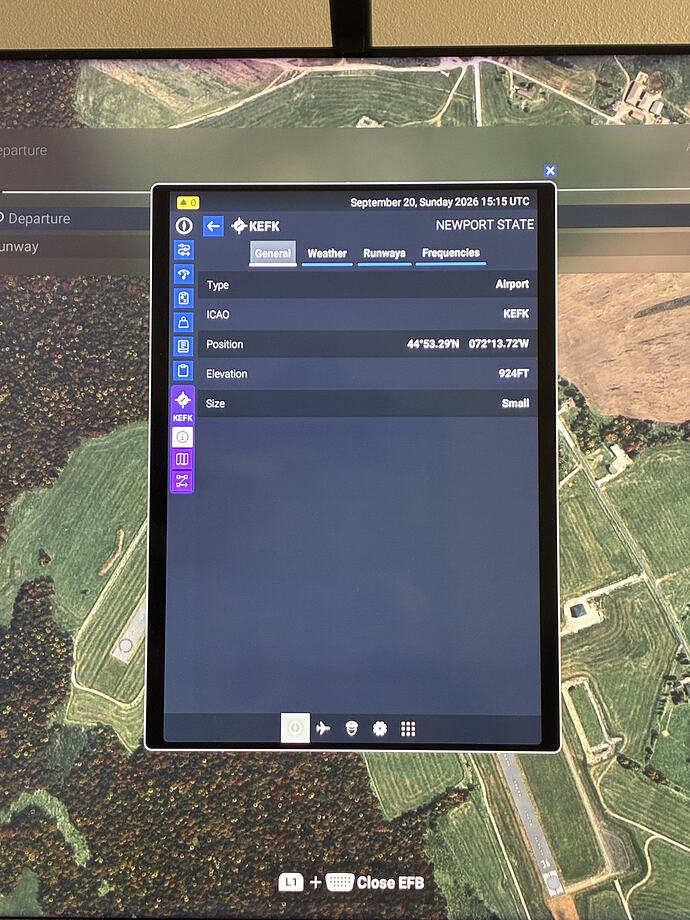This screenshot has width=690, height=920.
Task: Click the 'Airport' type value
Action: 512,284
